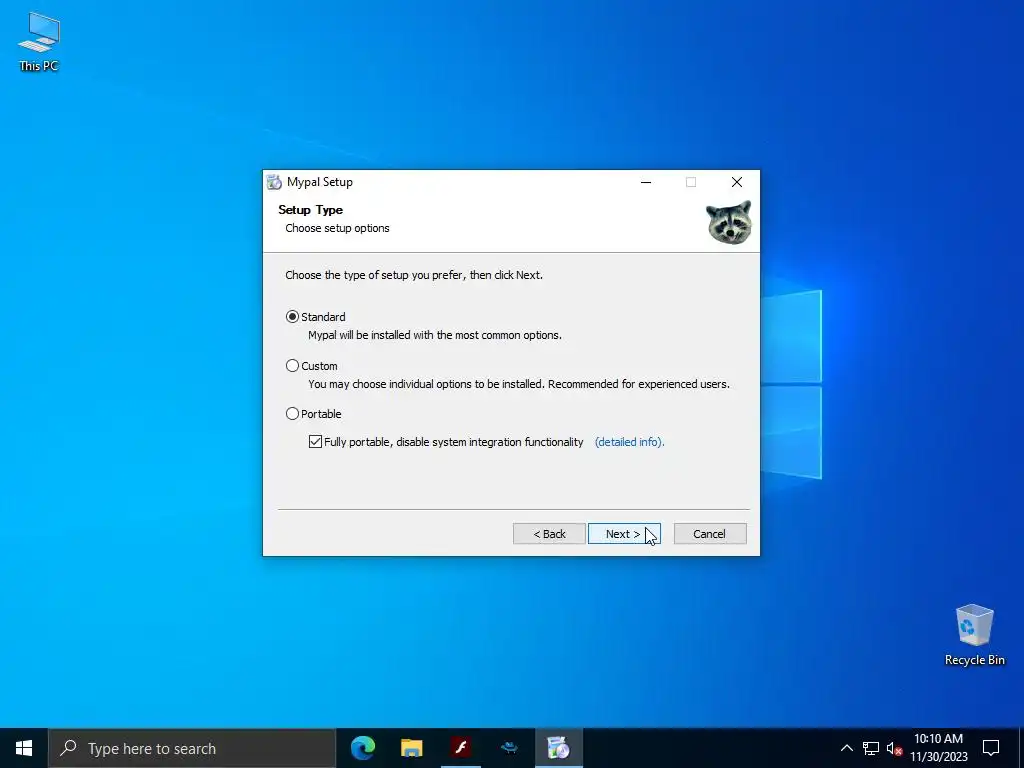Go back with the Back button
Viewport: 1024px width, 768px height.
[x=549, y=534]
